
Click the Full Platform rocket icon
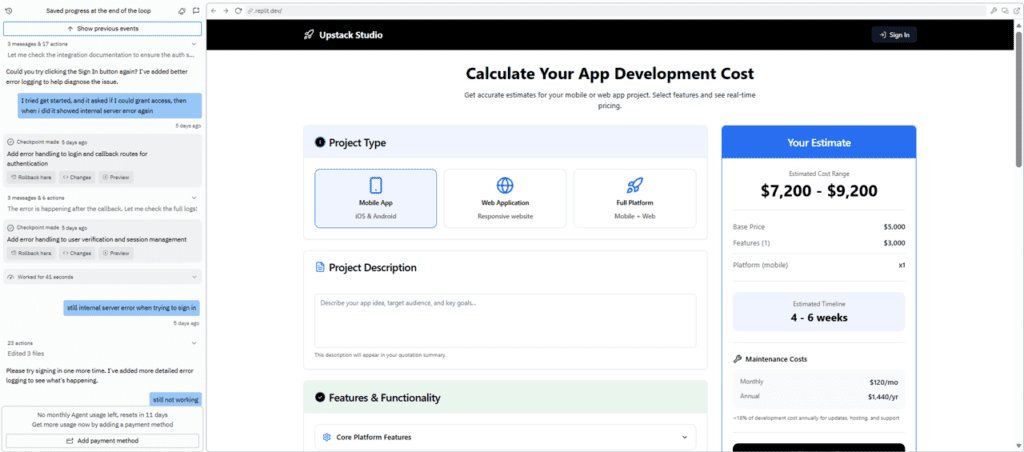click(x=634, y=185)
